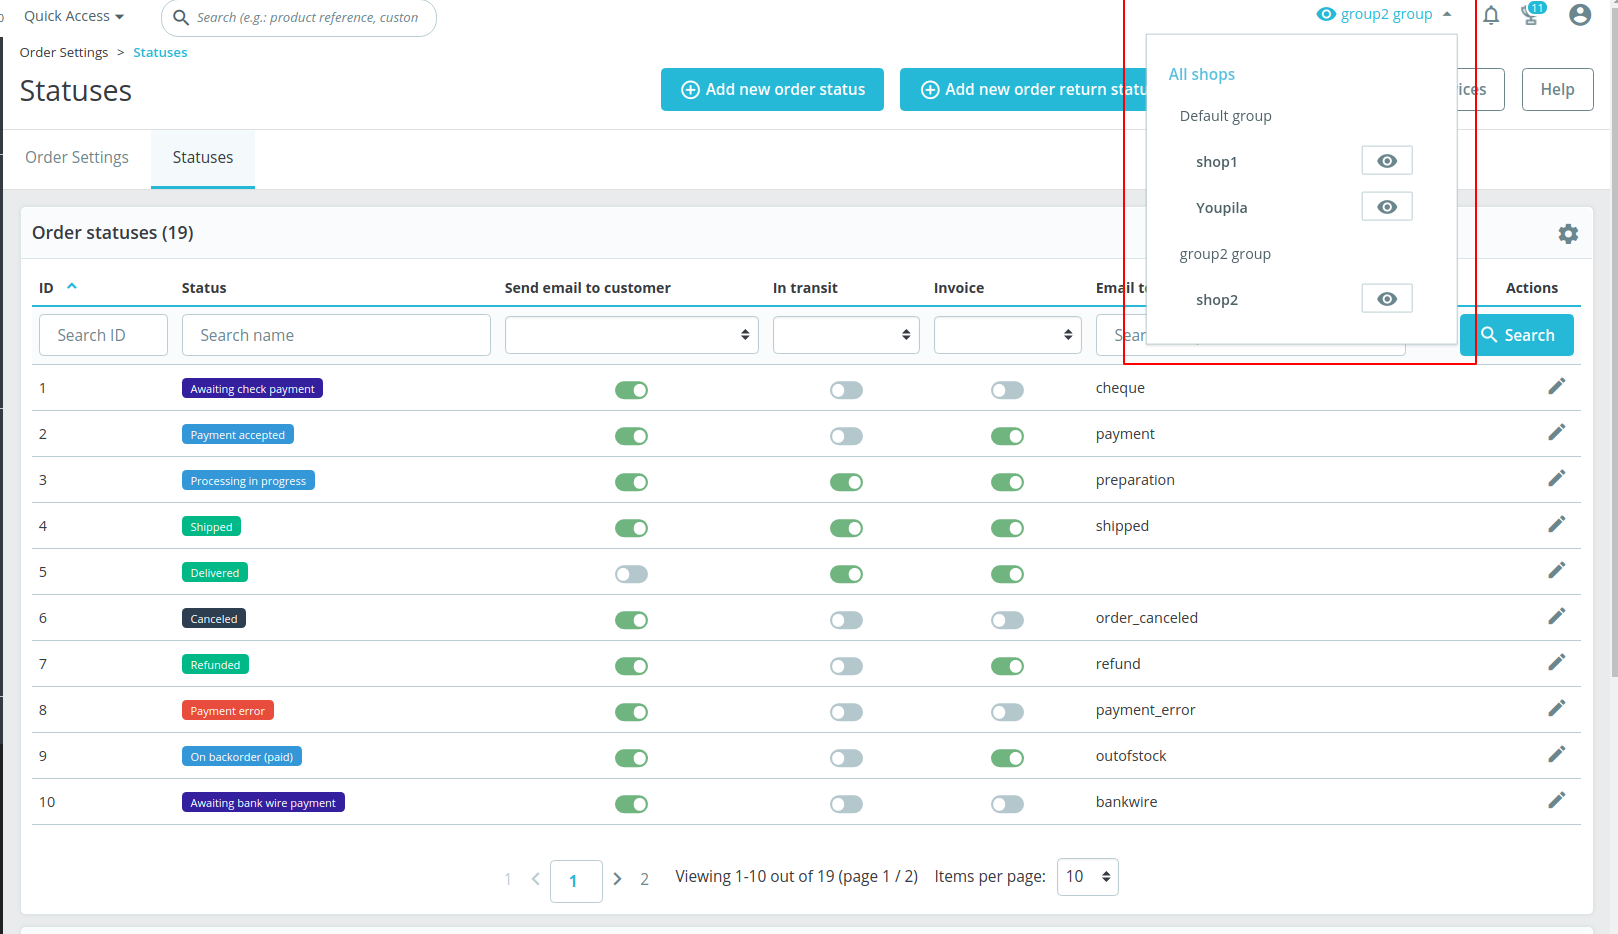Show shop1 using its eye toggle
1618x934 pixels.
(x=1386, y=160)
